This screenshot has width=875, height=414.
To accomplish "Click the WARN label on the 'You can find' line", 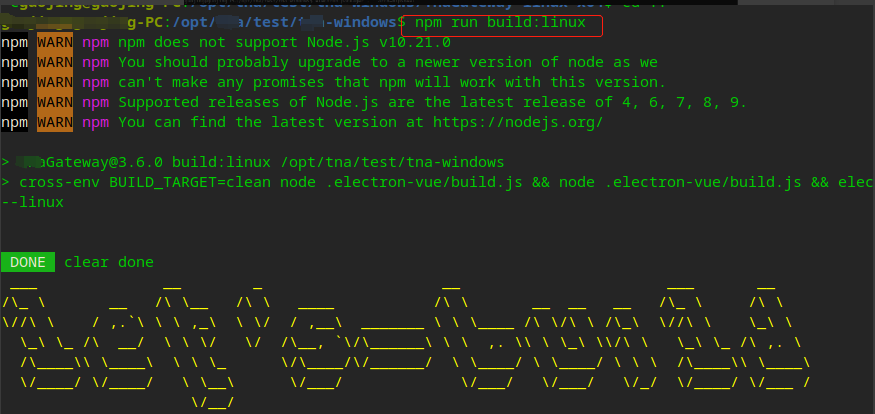I will [55, 122].
